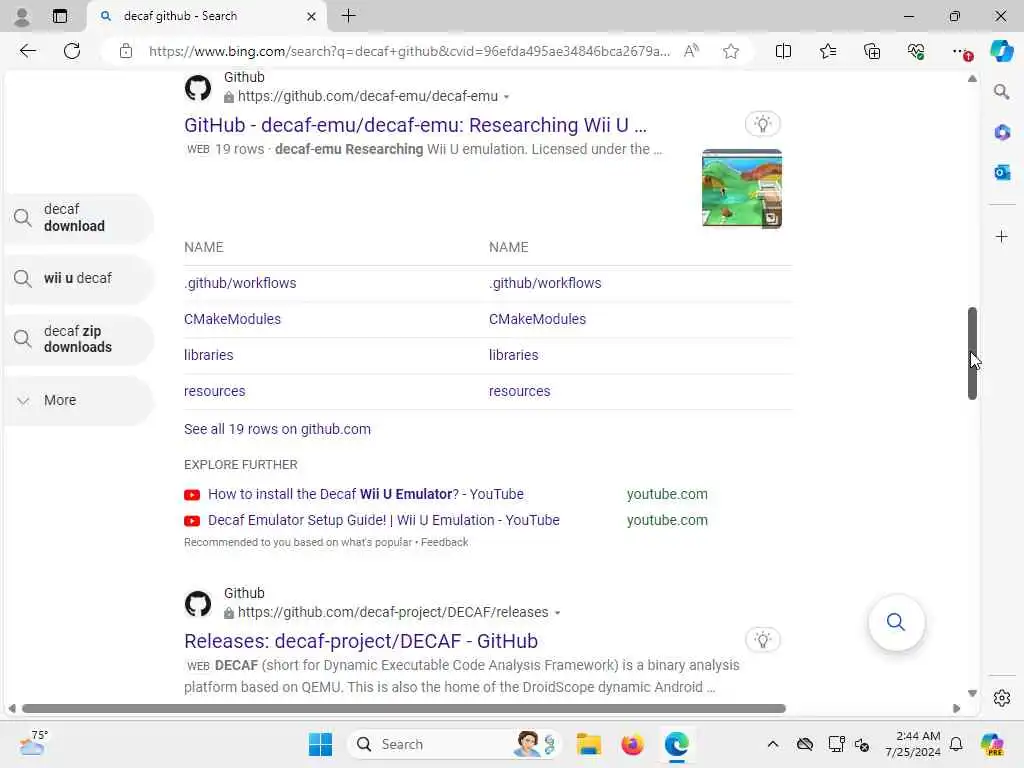Open left column .github/workflows link
Image resolution: width=1024 pixels, height=768 pixels.
coord(240,283)
